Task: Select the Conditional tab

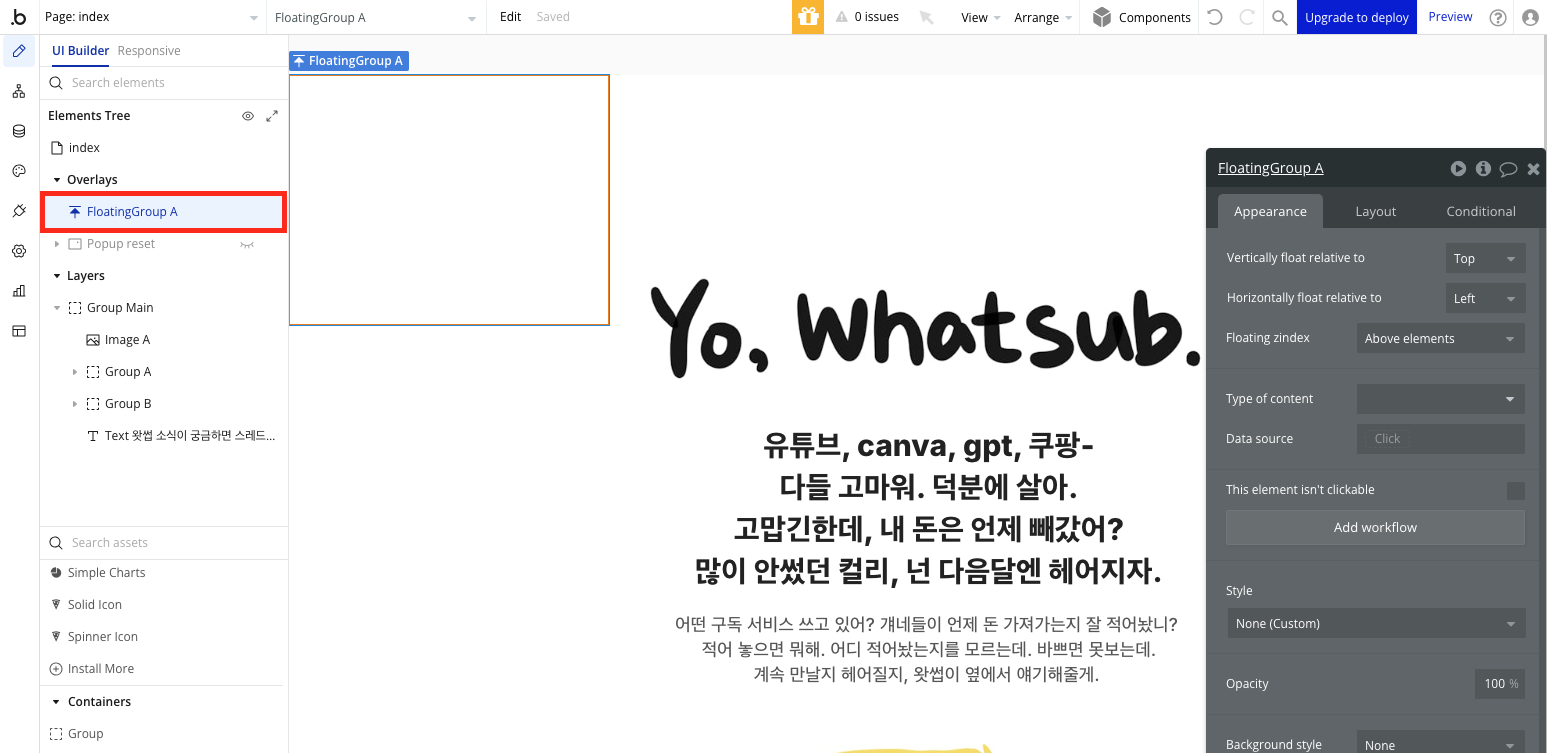Action: [1481, 211]
